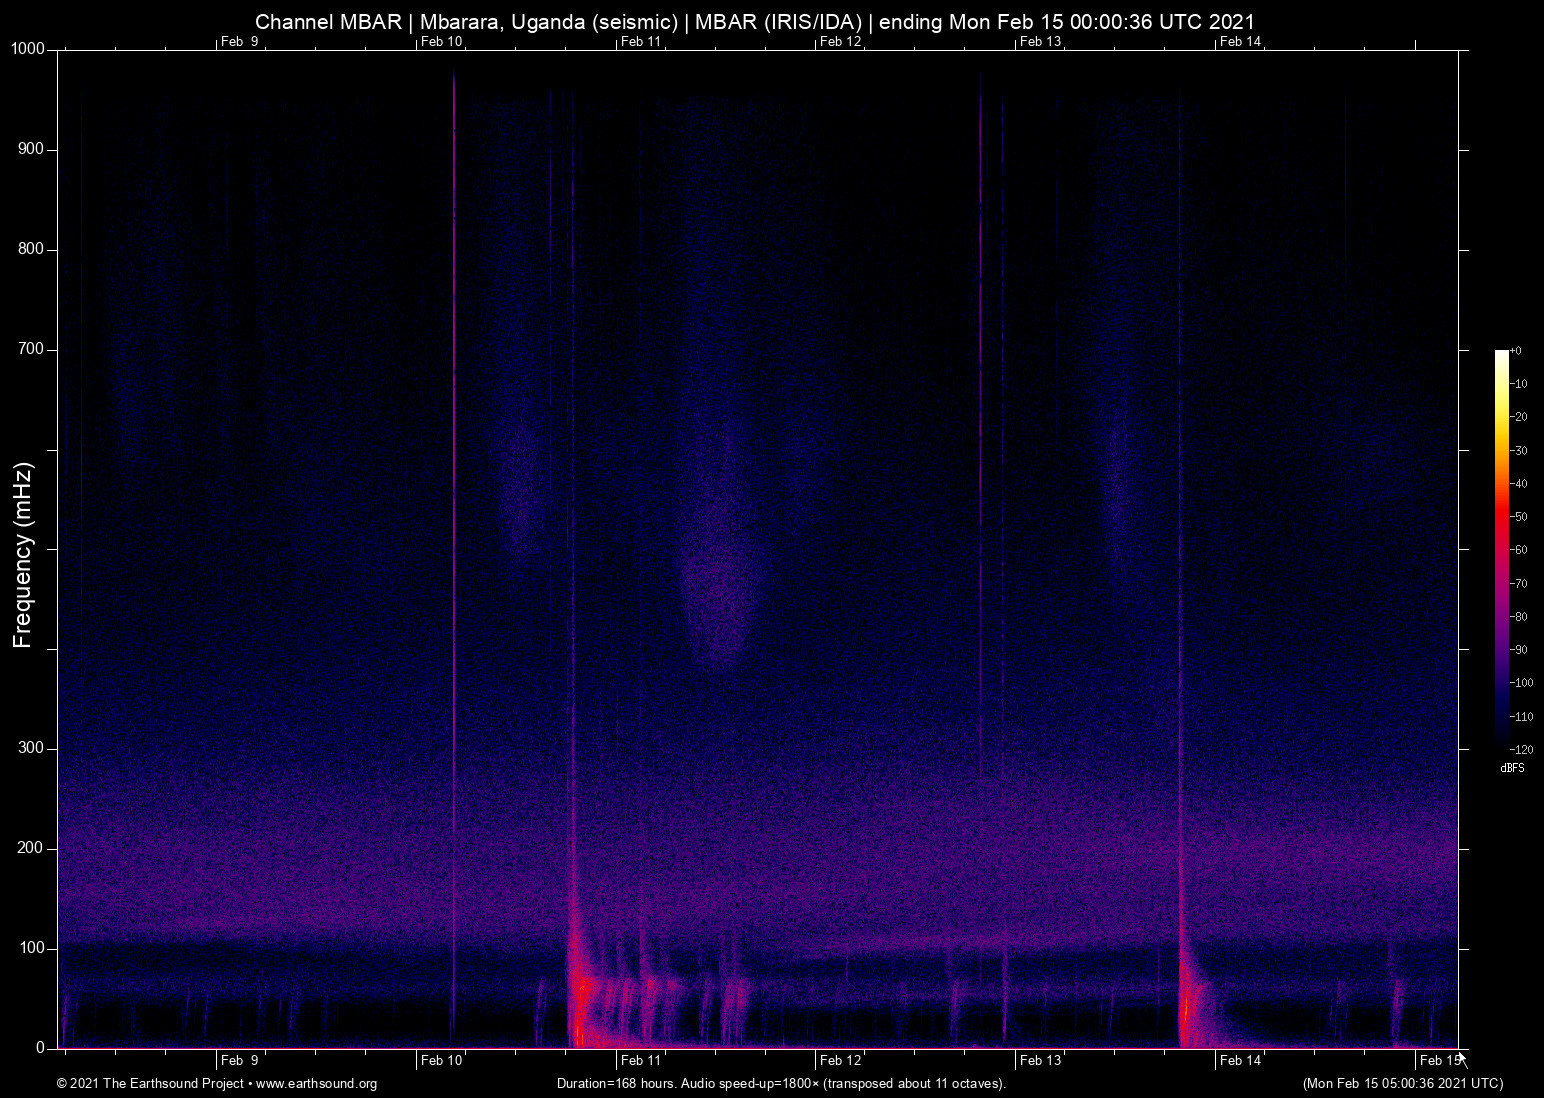This screenshot has width=1544, height=1098.
Task: Click "MBAR (IRIS/IDA)" in the header
Action: [779, 22]
